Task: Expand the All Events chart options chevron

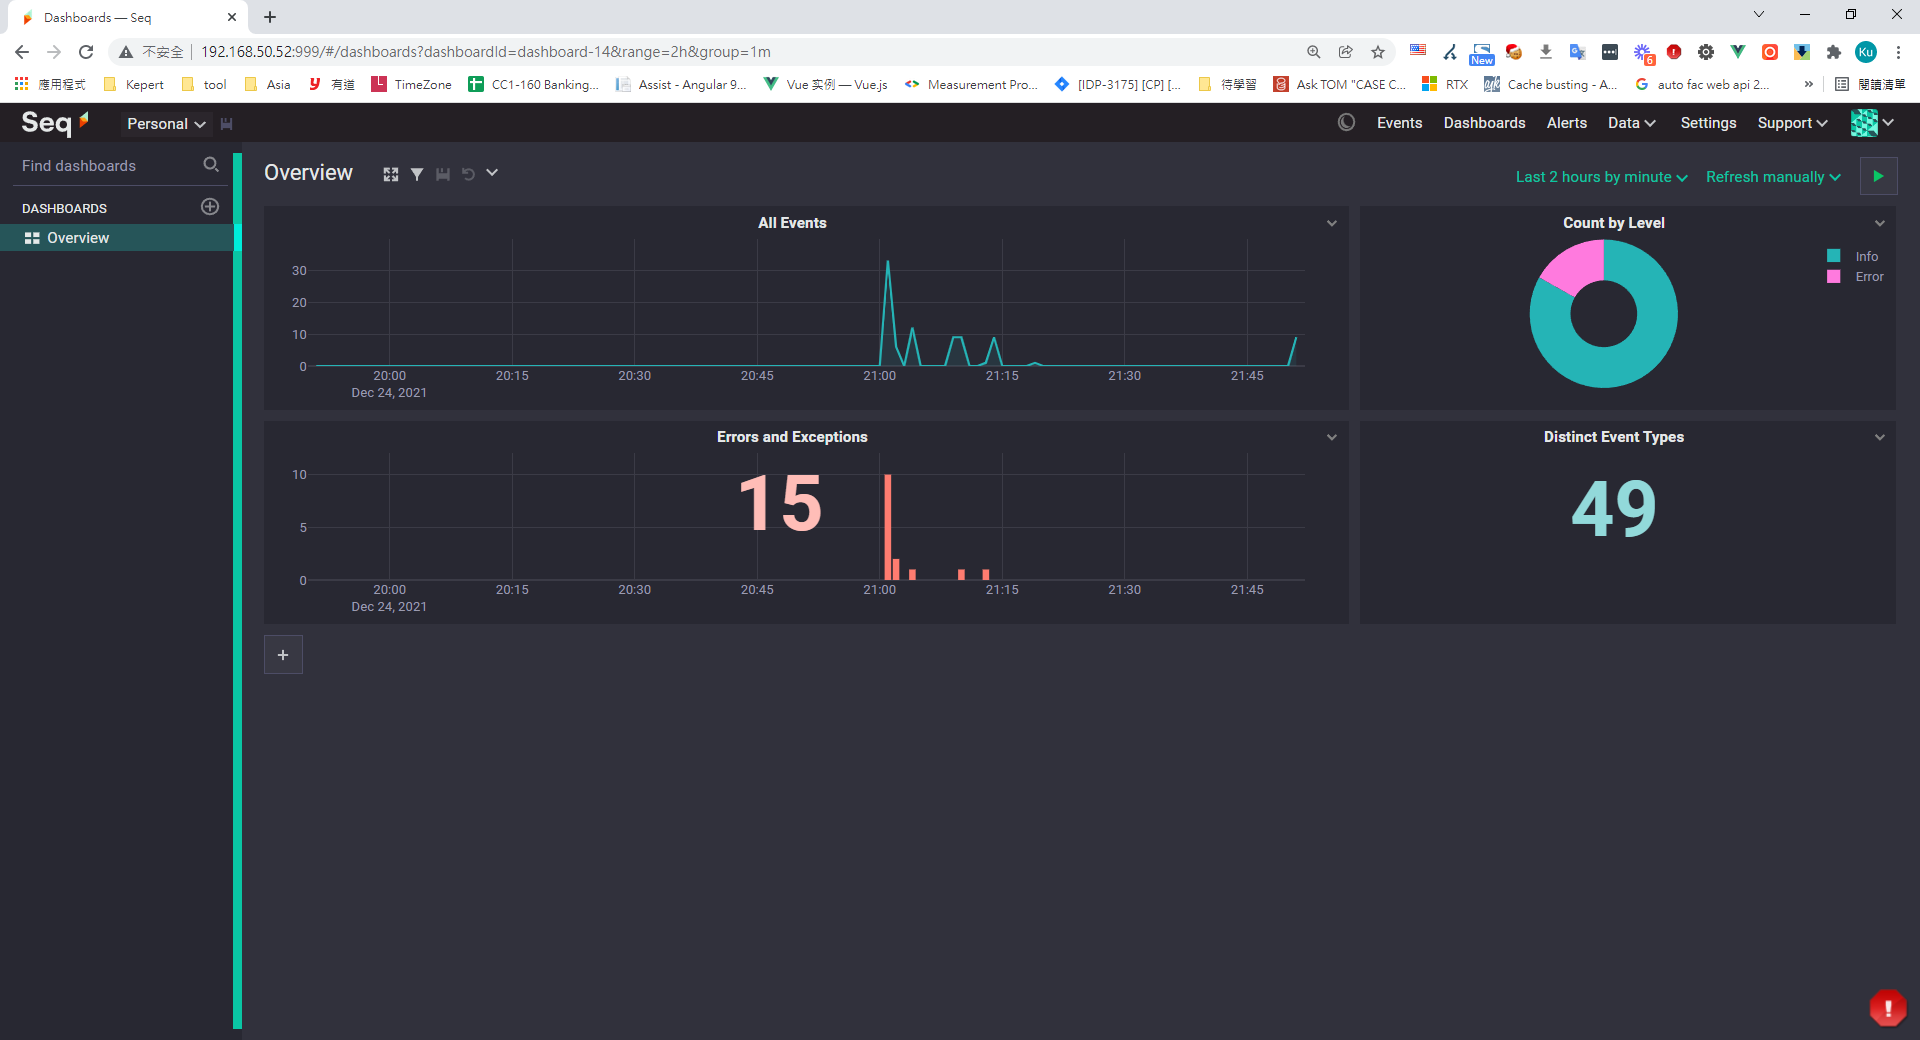Action: pyautogui.click(x=1331, y=223)
